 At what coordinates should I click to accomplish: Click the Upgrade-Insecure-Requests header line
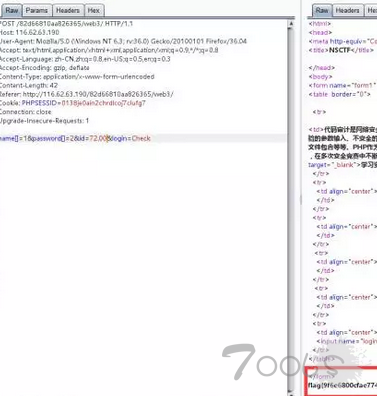(44, 121)
